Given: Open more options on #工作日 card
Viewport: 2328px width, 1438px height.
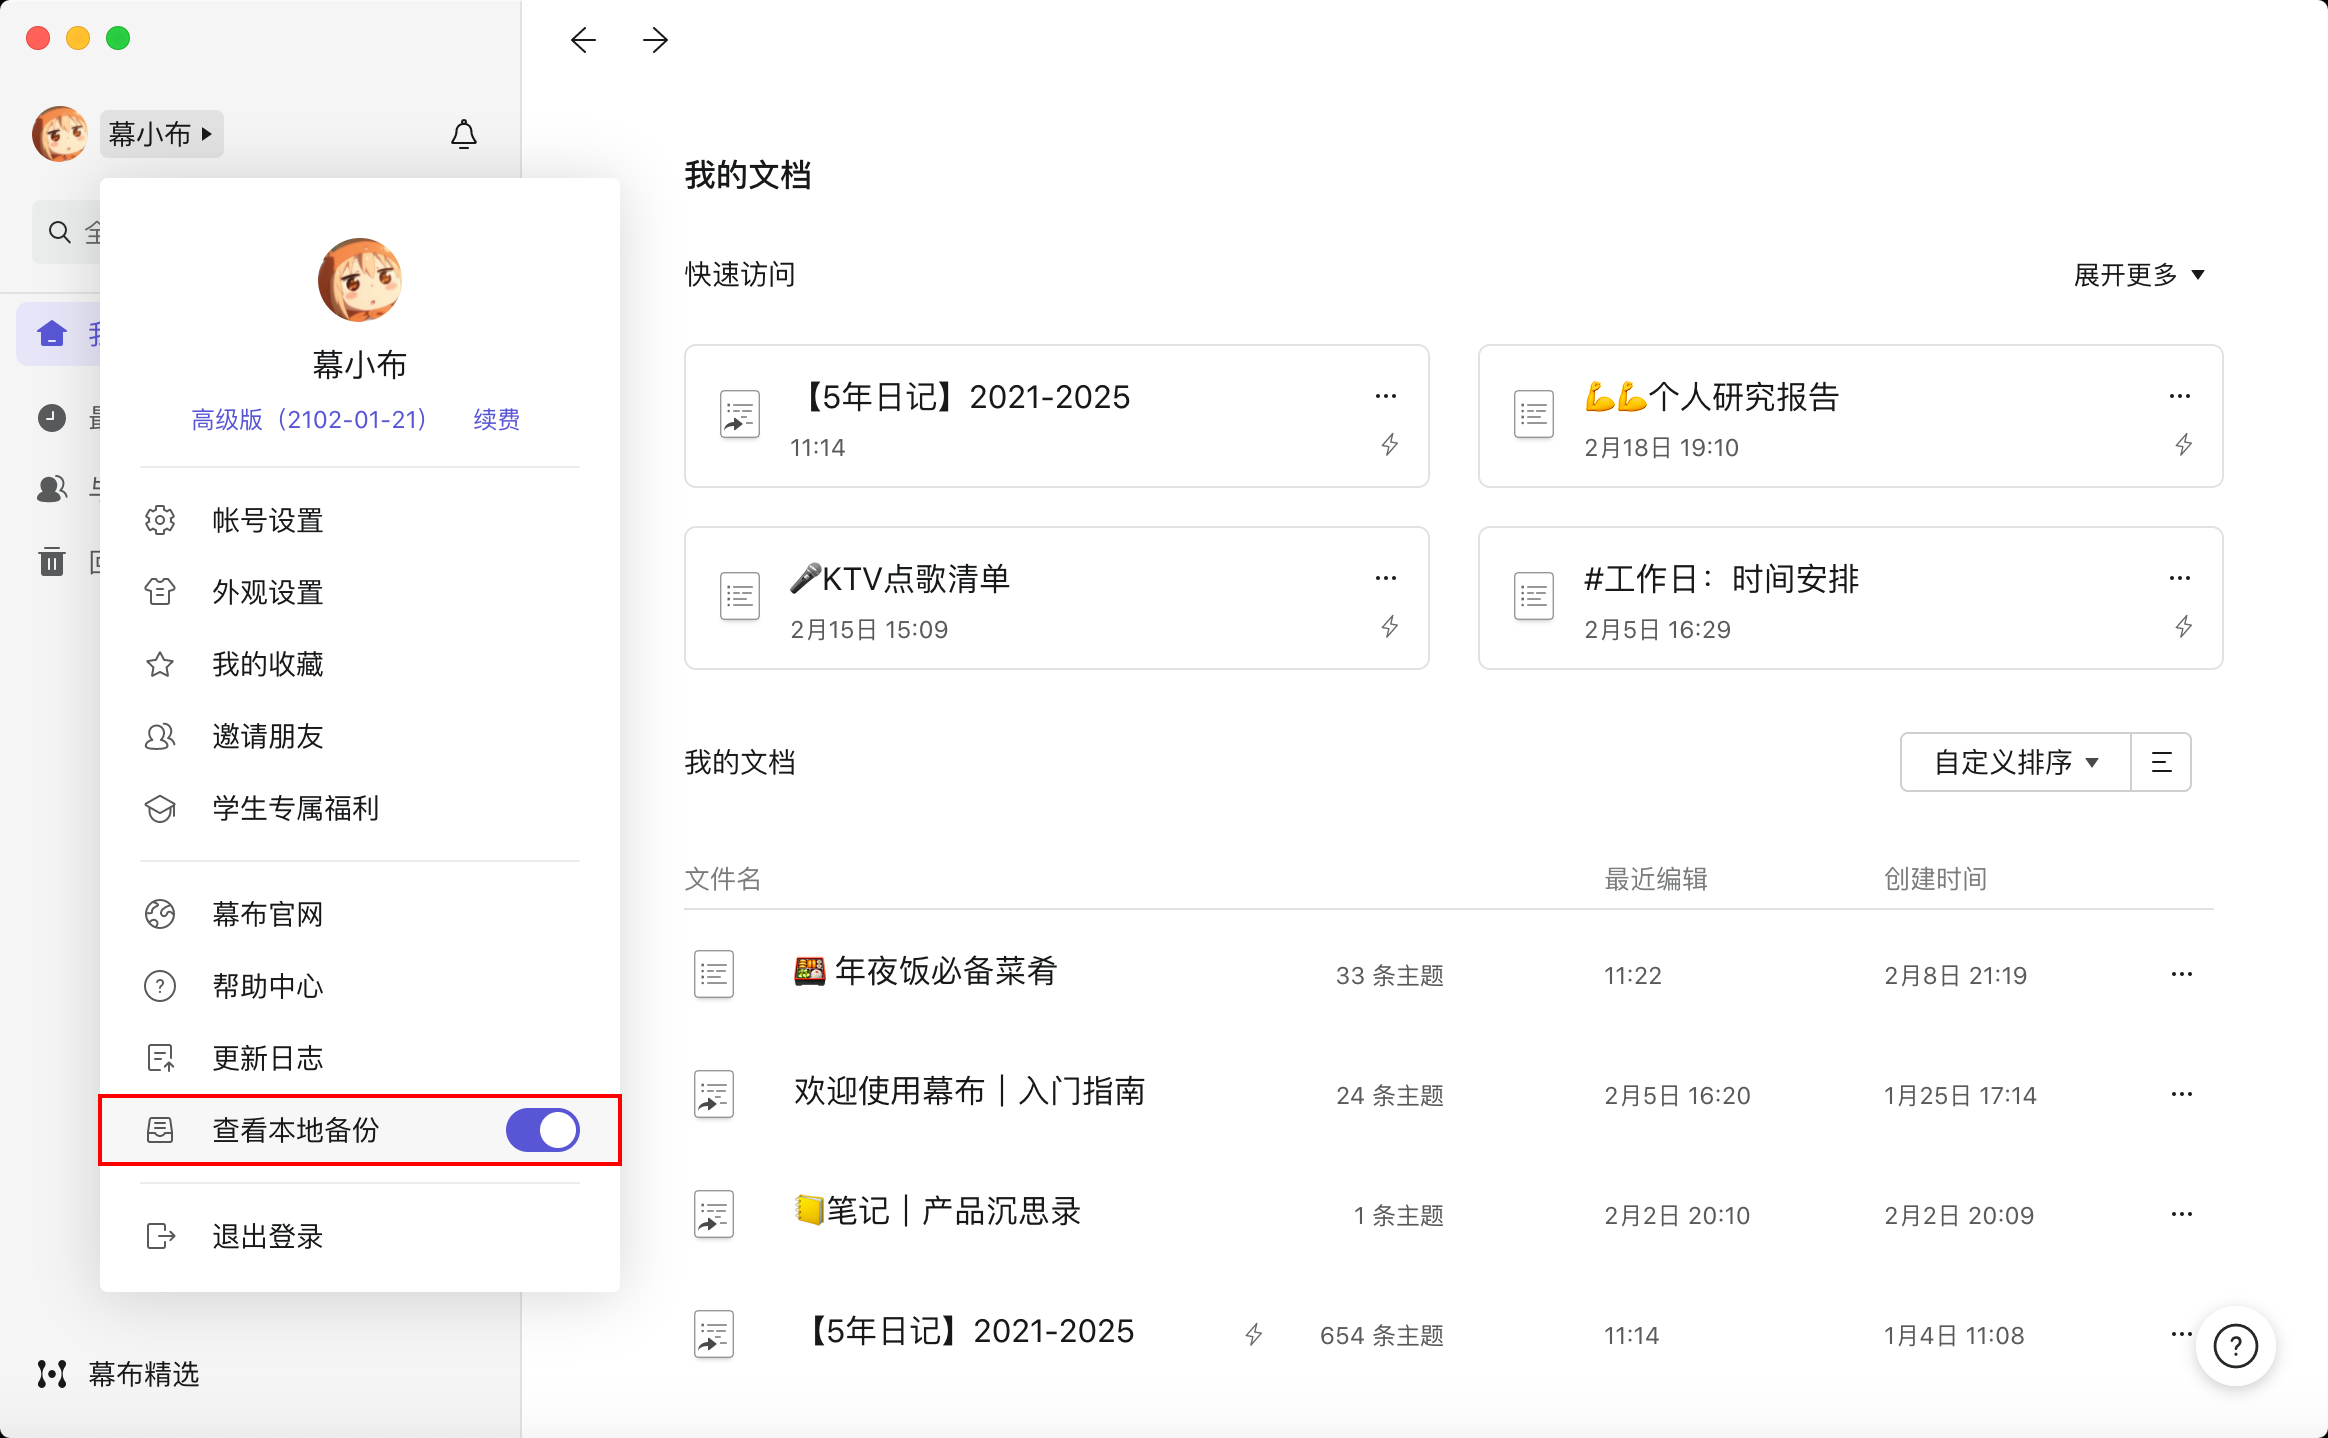Looking at the screenshot, I should coord(2180,578).
